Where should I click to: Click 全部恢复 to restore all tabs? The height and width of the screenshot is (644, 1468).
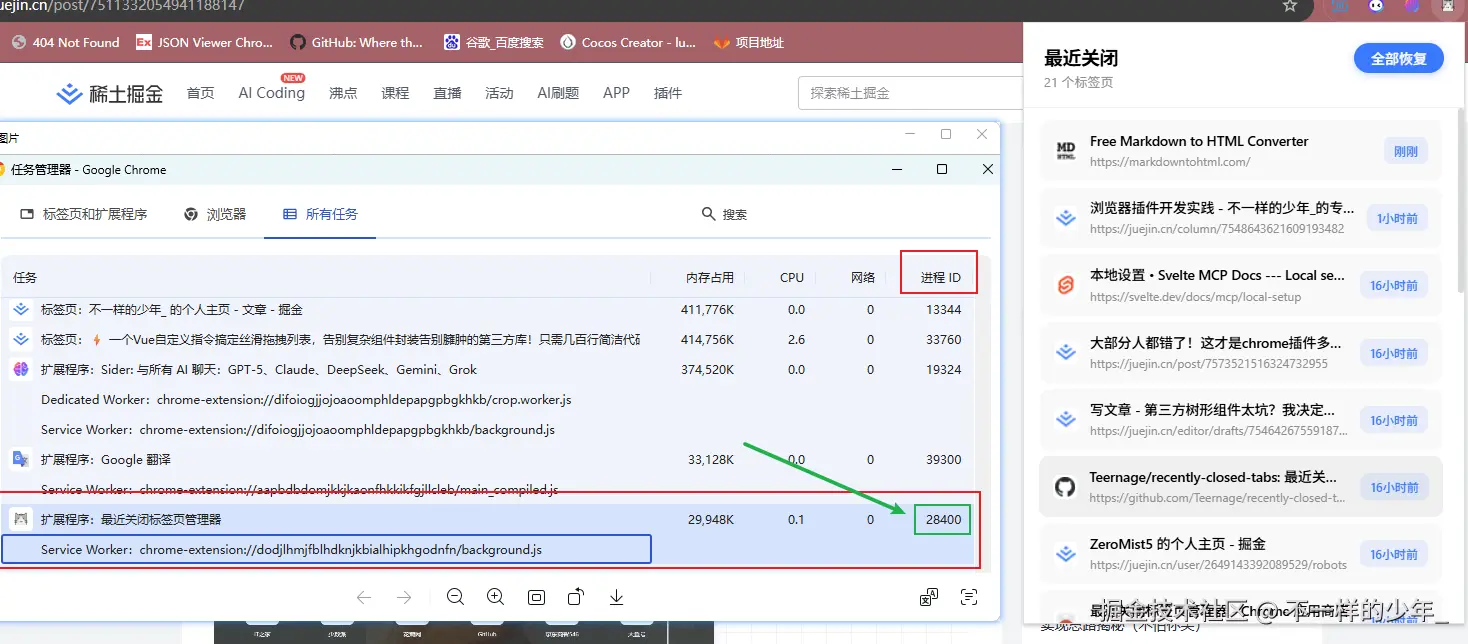(x=1399, y=59)
